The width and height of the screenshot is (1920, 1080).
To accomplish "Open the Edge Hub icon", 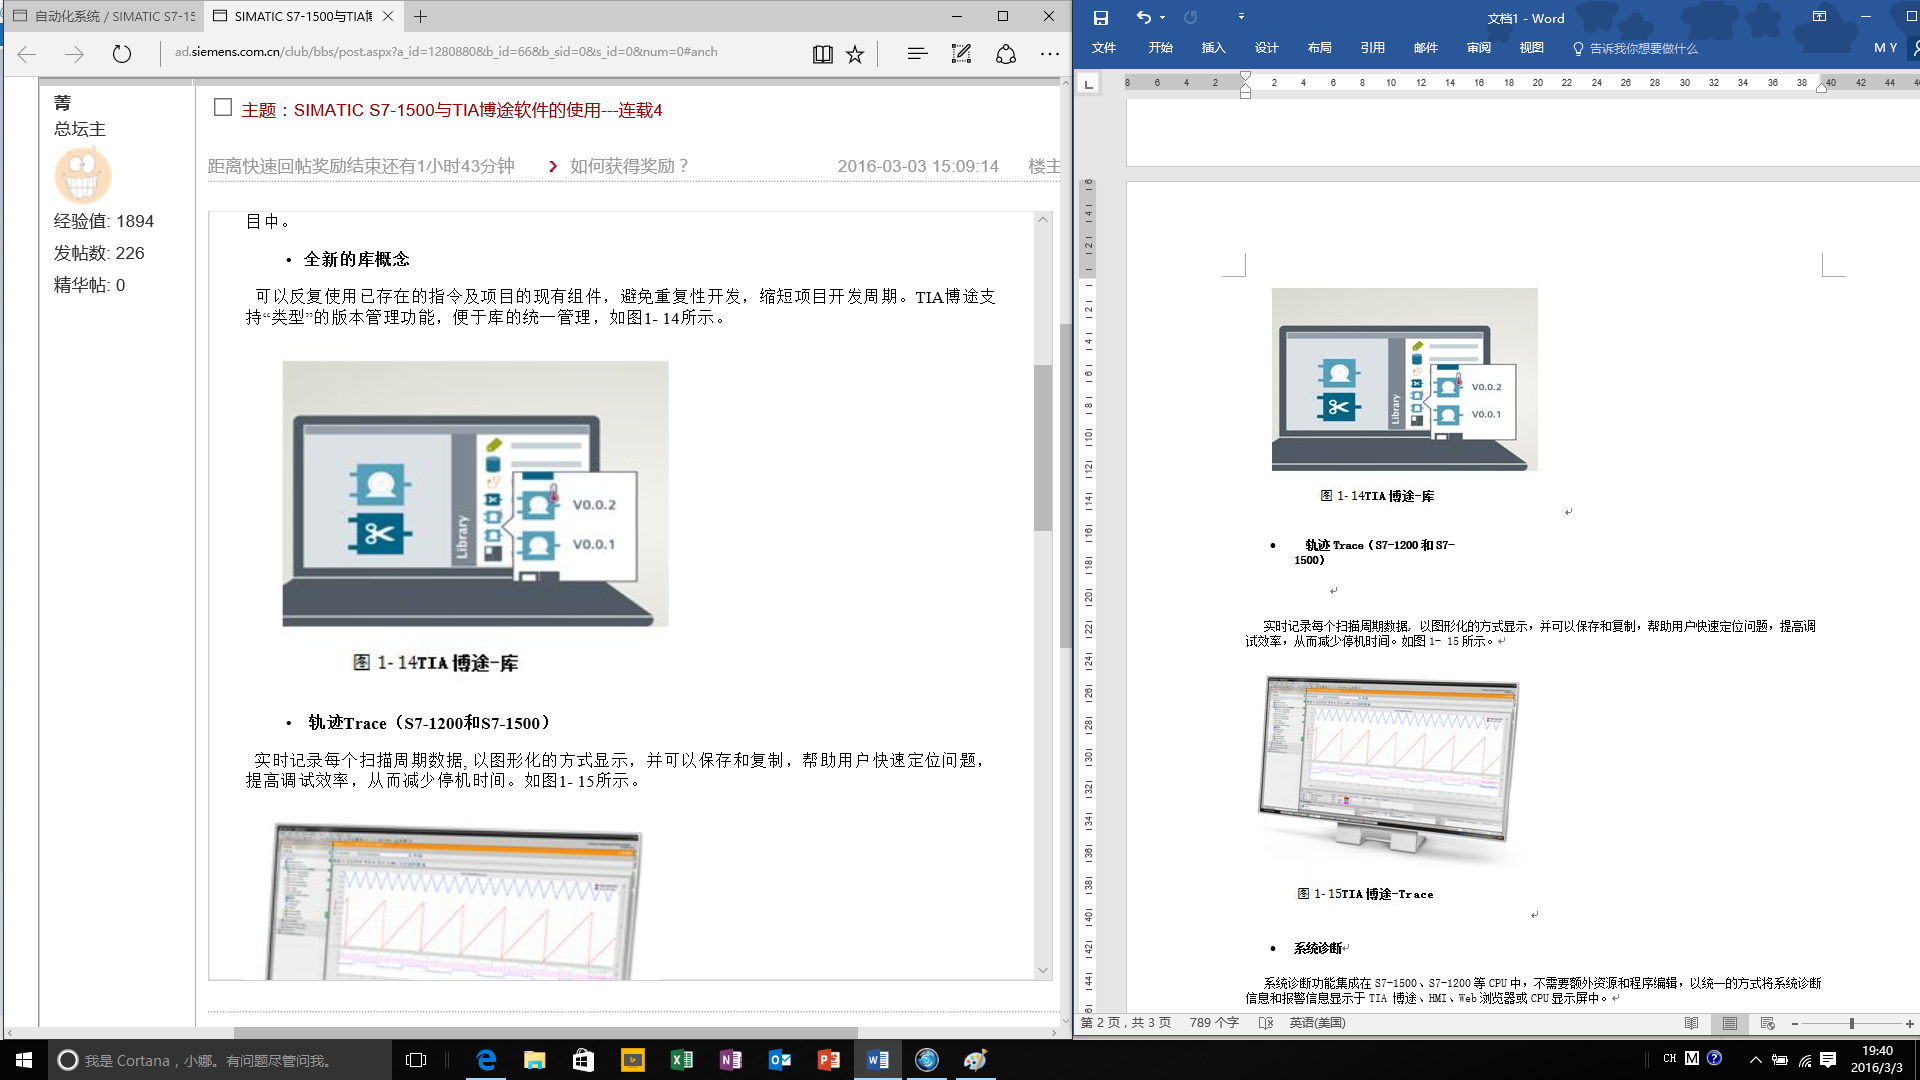I will point(917,54).
